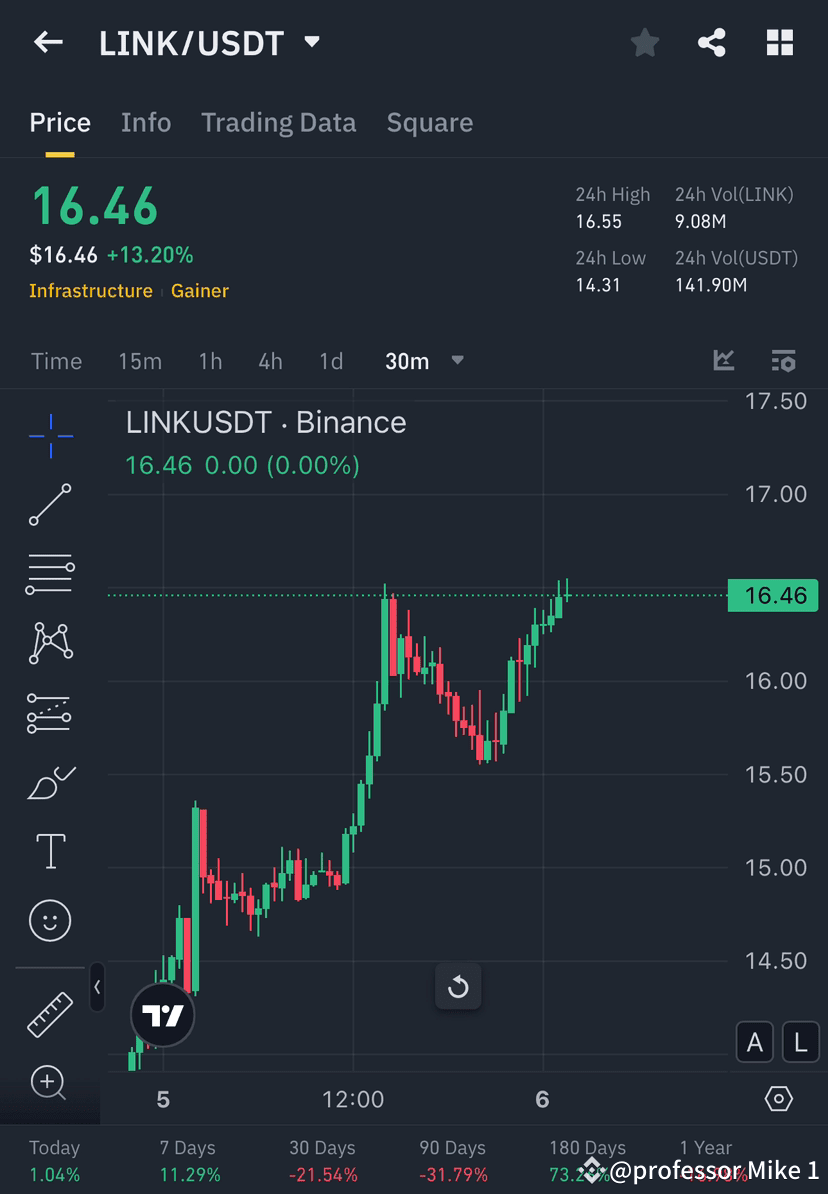Screen dimensions: 828x1194
Task: Tap the back arrow to exit chart
Action: [48, 42]
